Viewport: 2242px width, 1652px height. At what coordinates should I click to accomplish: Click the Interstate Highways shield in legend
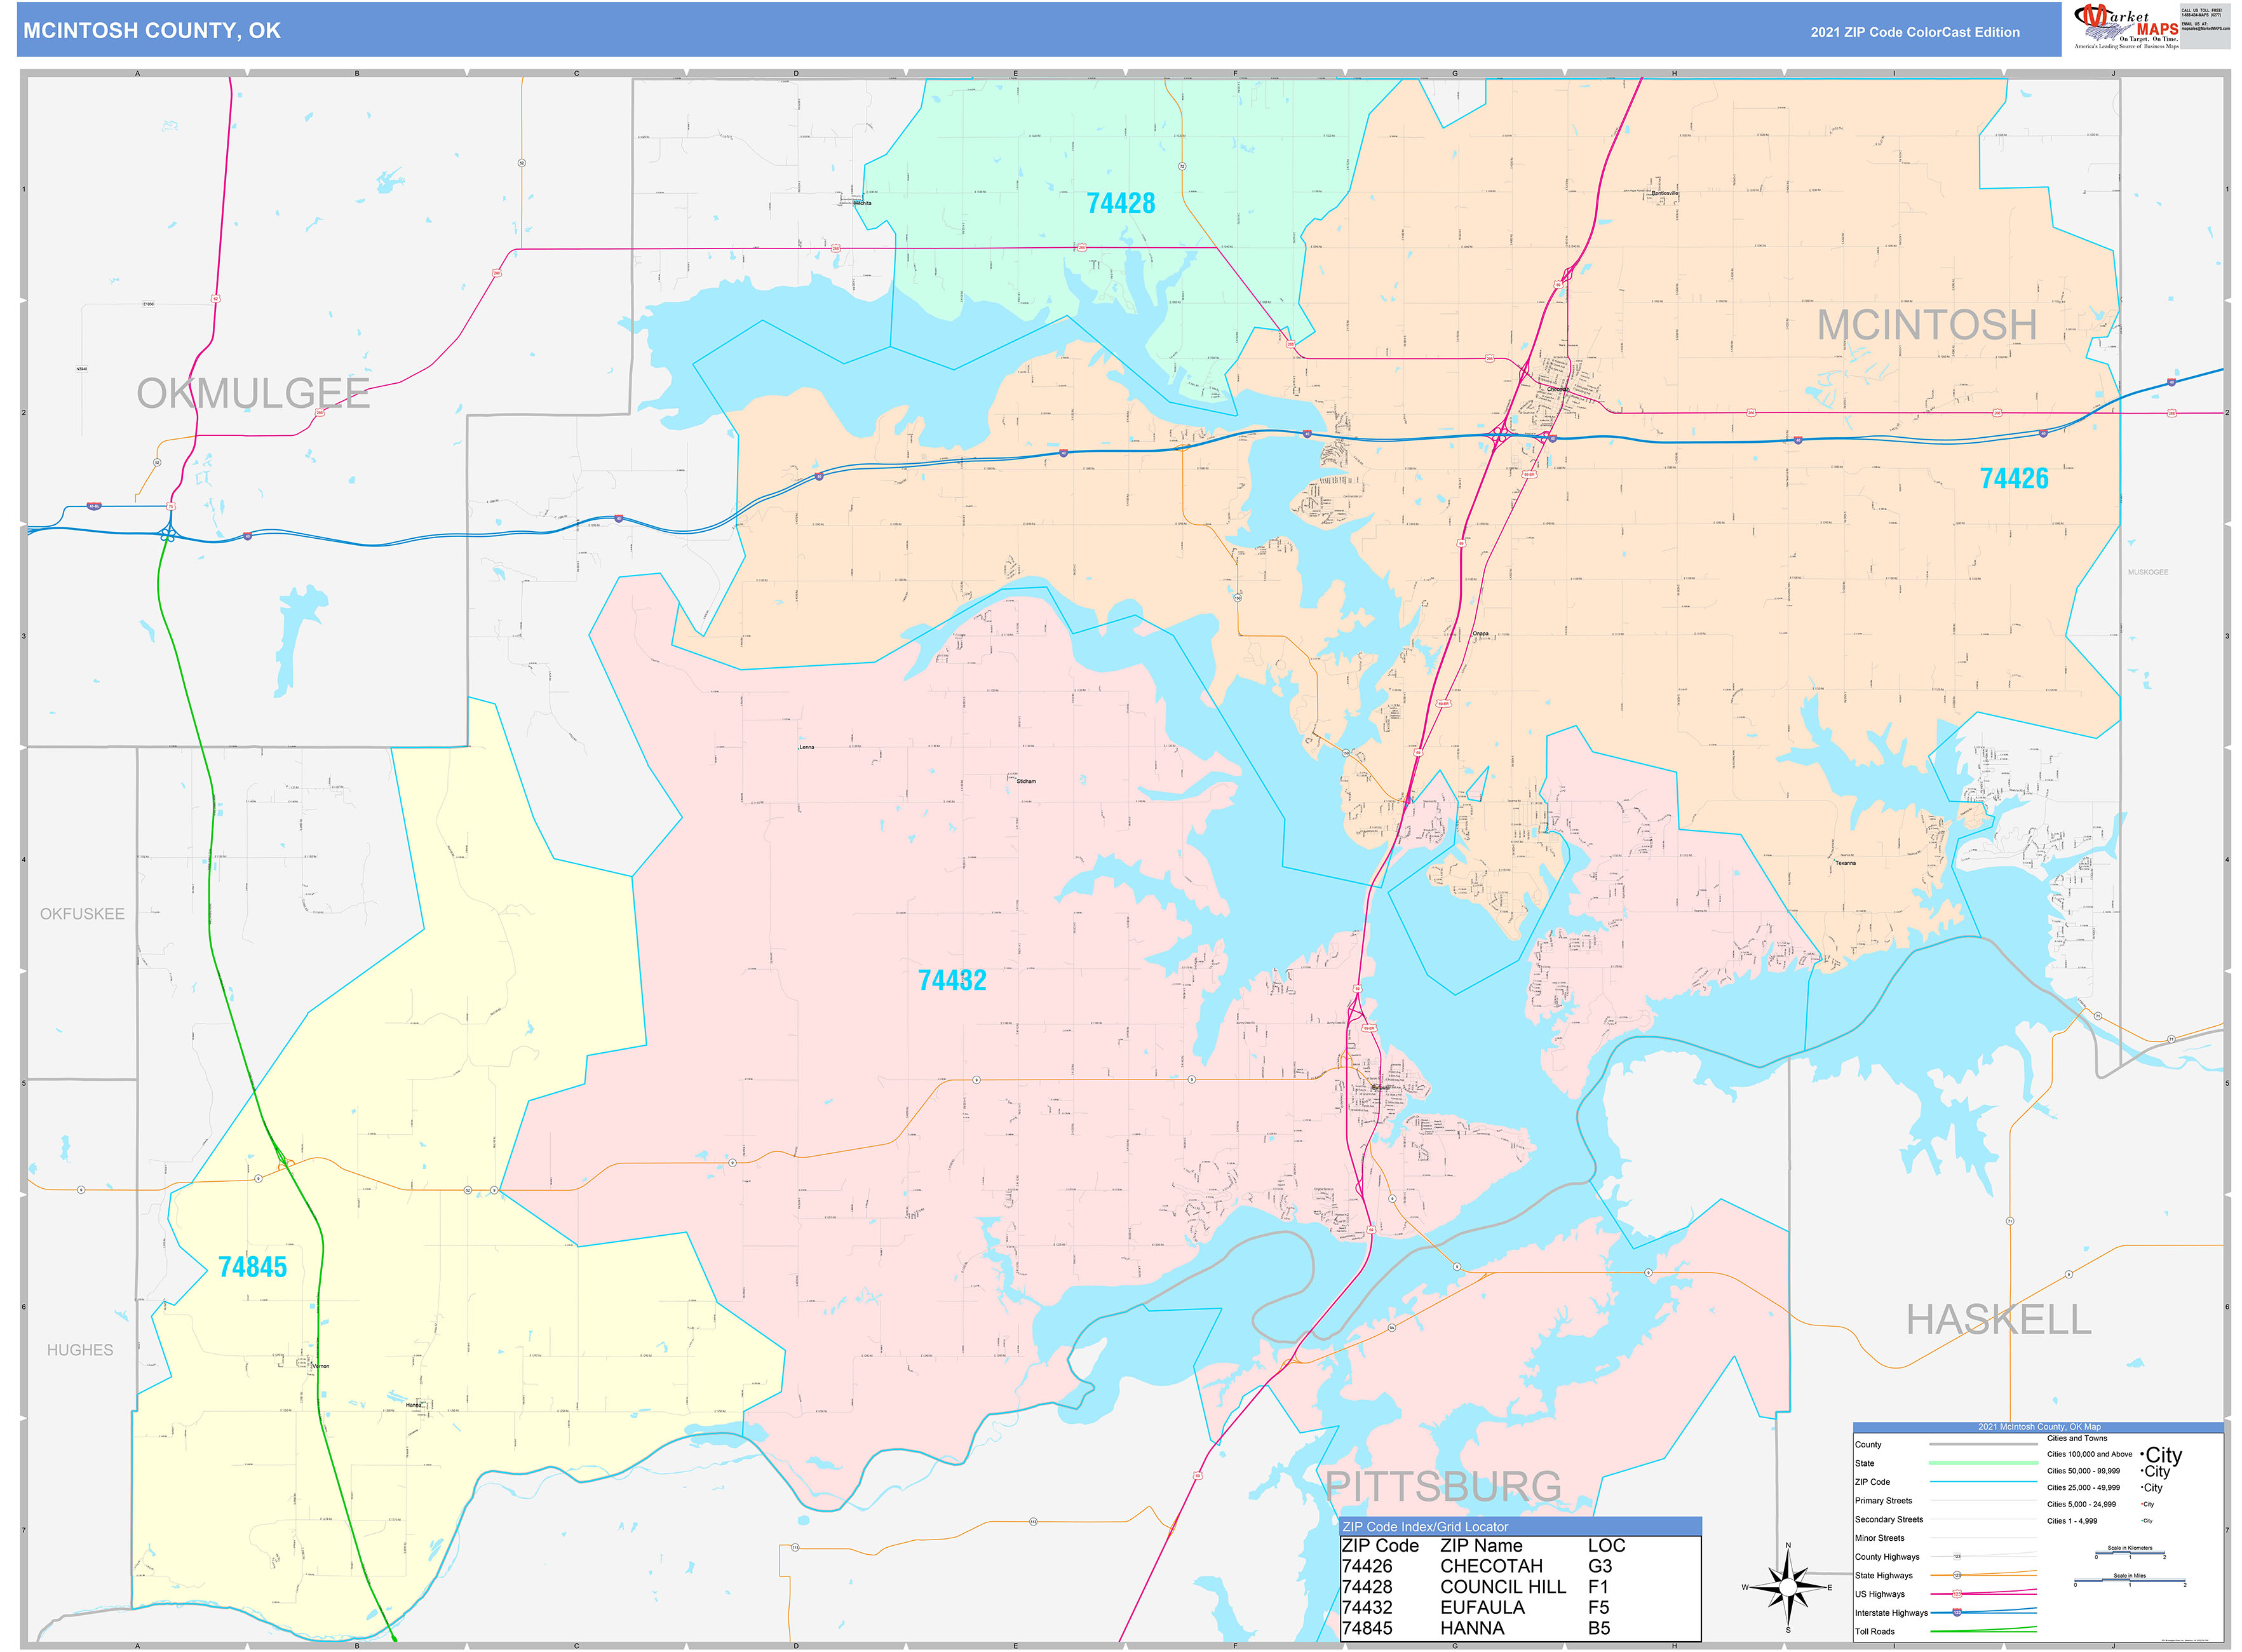(x=1957, y=1612)
